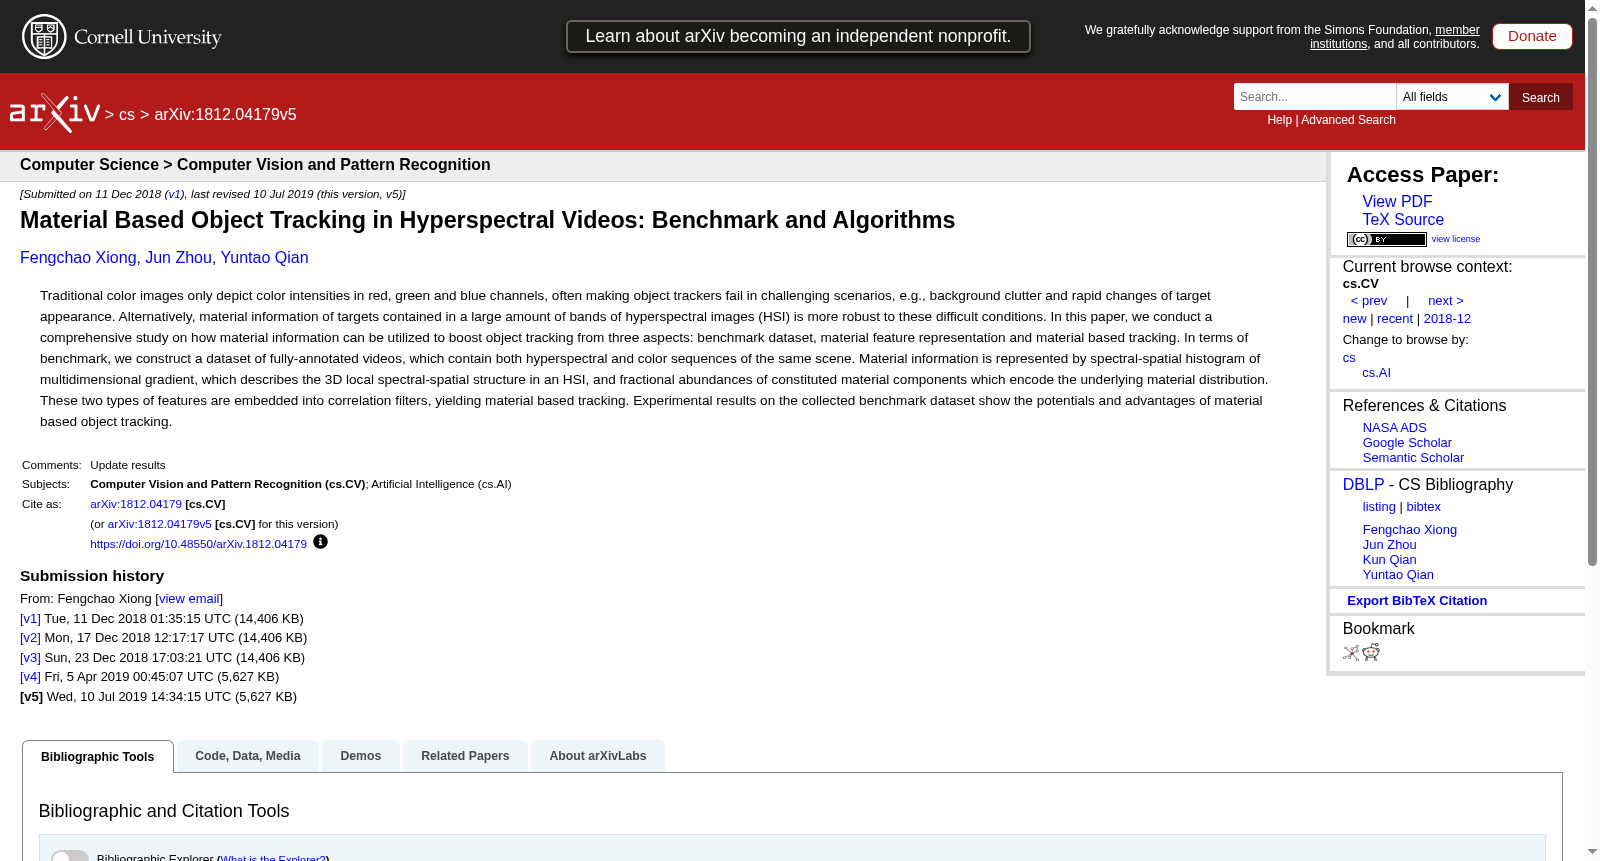Open the Help link

1279,120
